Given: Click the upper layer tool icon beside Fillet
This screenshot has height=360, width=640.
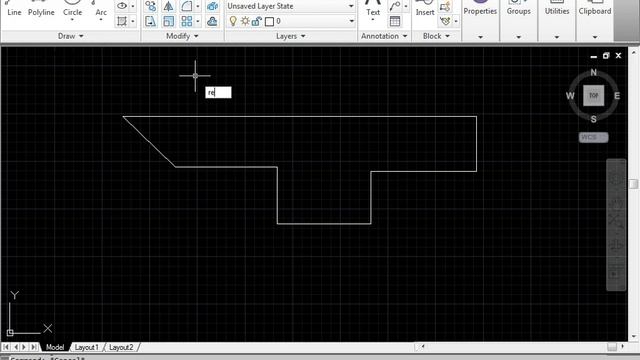Looking at the screenshot, I should (212, 6).
